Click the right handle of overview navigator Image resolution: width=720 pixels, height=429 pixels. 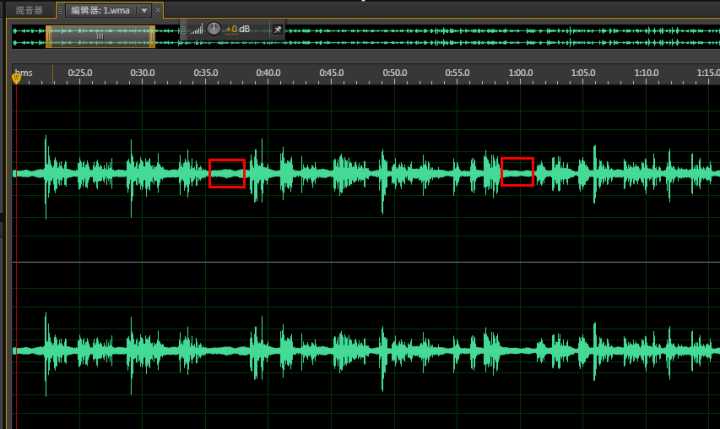coord(152,37)
